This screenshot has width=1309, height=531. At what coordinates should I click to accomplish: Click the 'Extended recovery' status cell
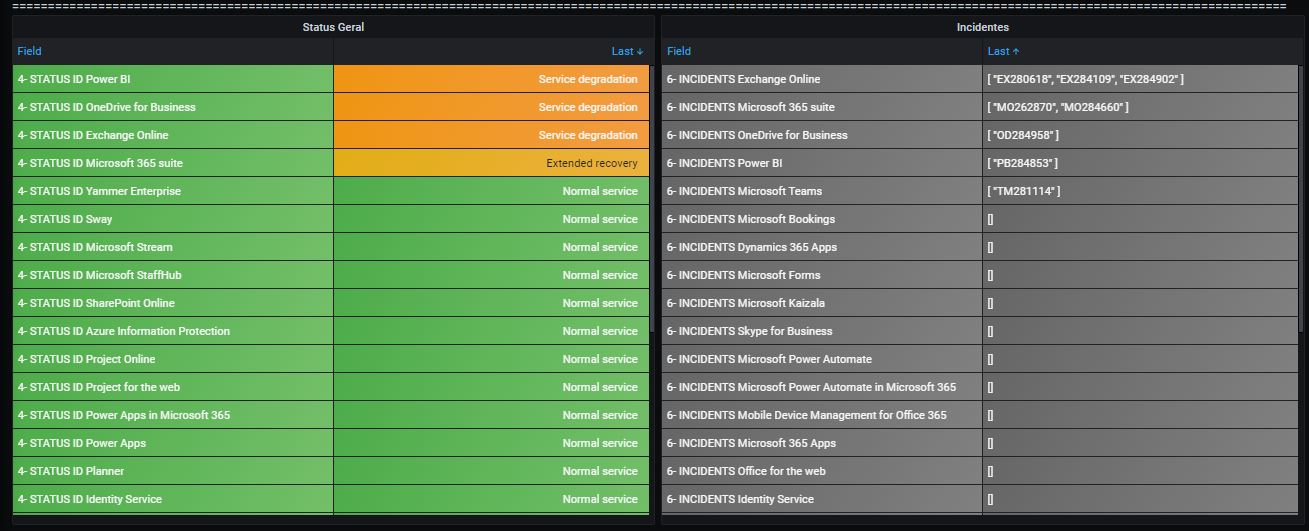tap(491, 163)
